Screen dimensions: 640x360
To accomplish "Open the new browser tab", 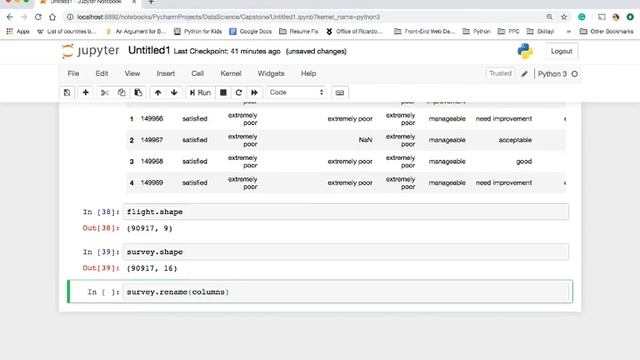I will (151, 2).
